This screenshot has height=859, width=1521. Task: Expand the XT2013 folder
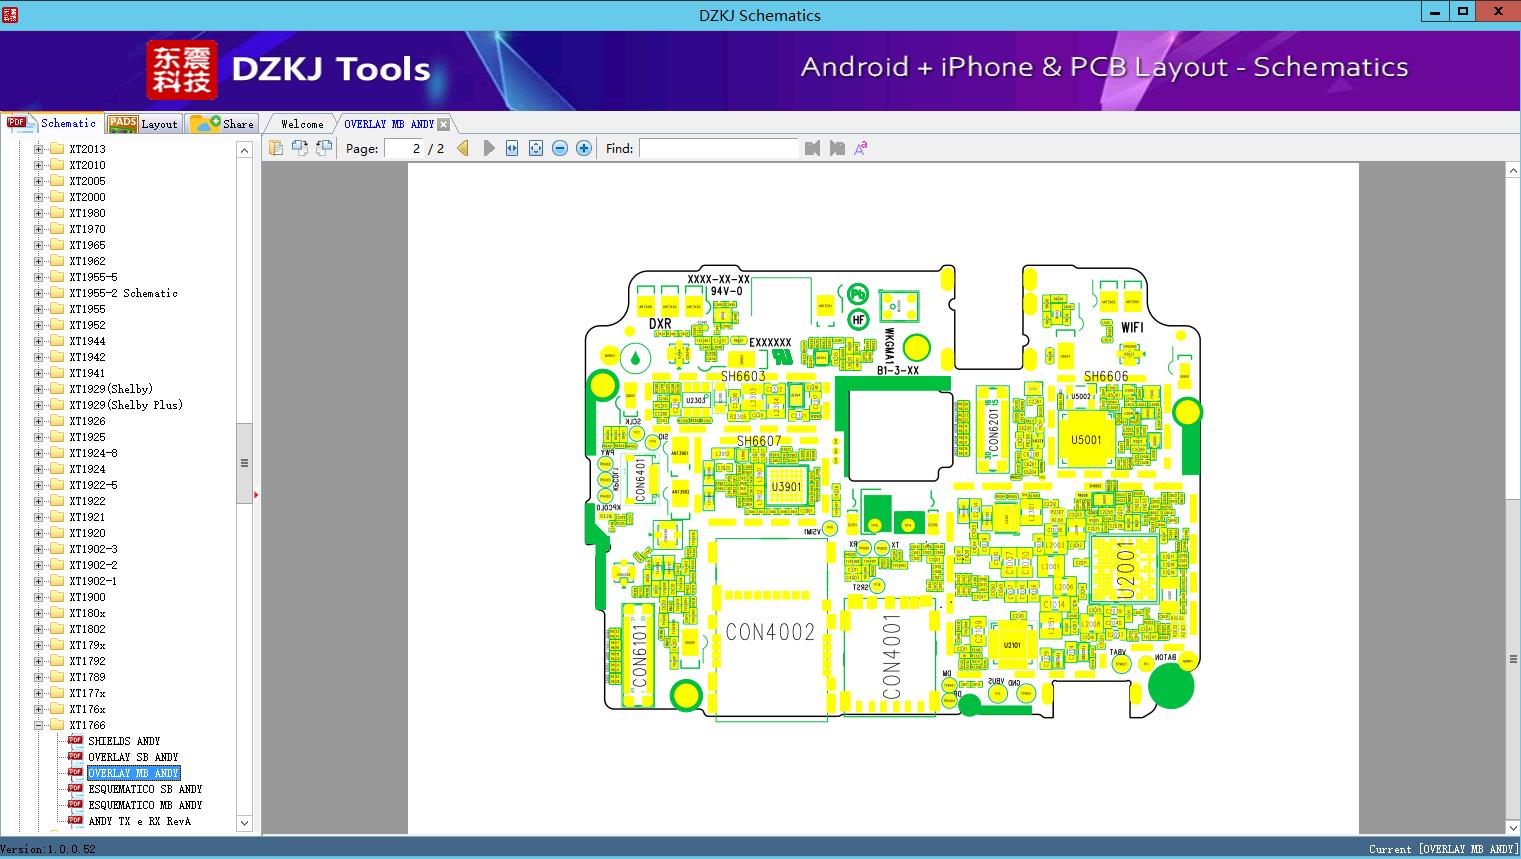[38, 149]
